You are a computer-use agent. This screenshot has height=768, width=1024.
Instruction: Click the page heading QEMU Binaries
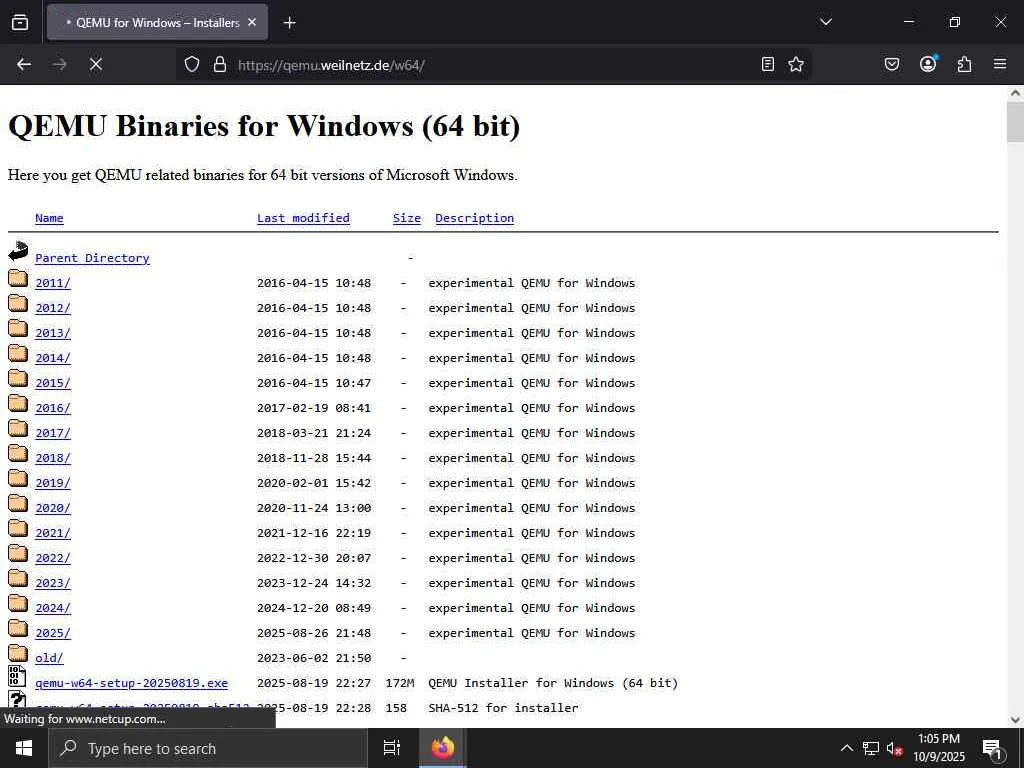(x=264, y=125)
